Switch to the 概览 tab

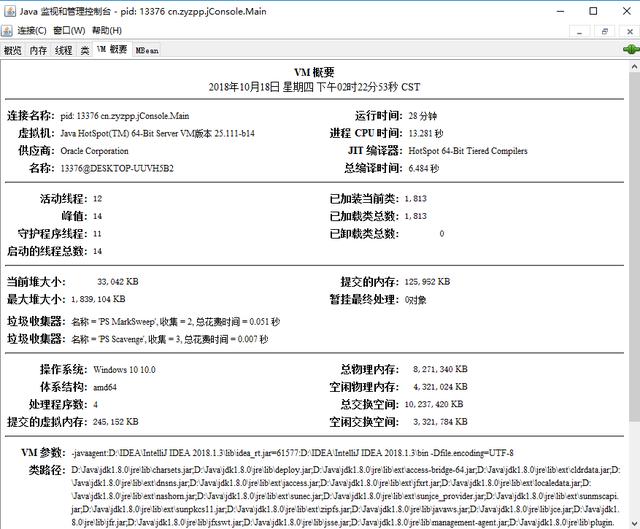click(13, 50)
